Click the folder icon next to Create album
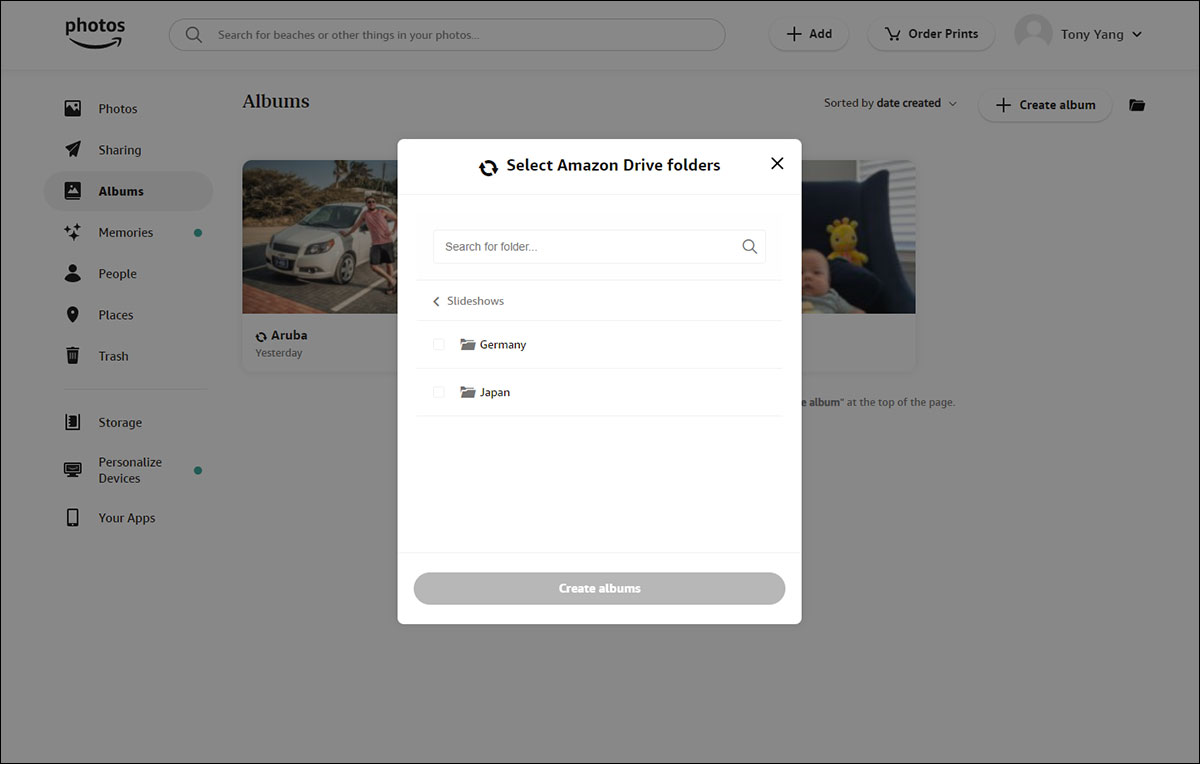 coord(1137,105)
